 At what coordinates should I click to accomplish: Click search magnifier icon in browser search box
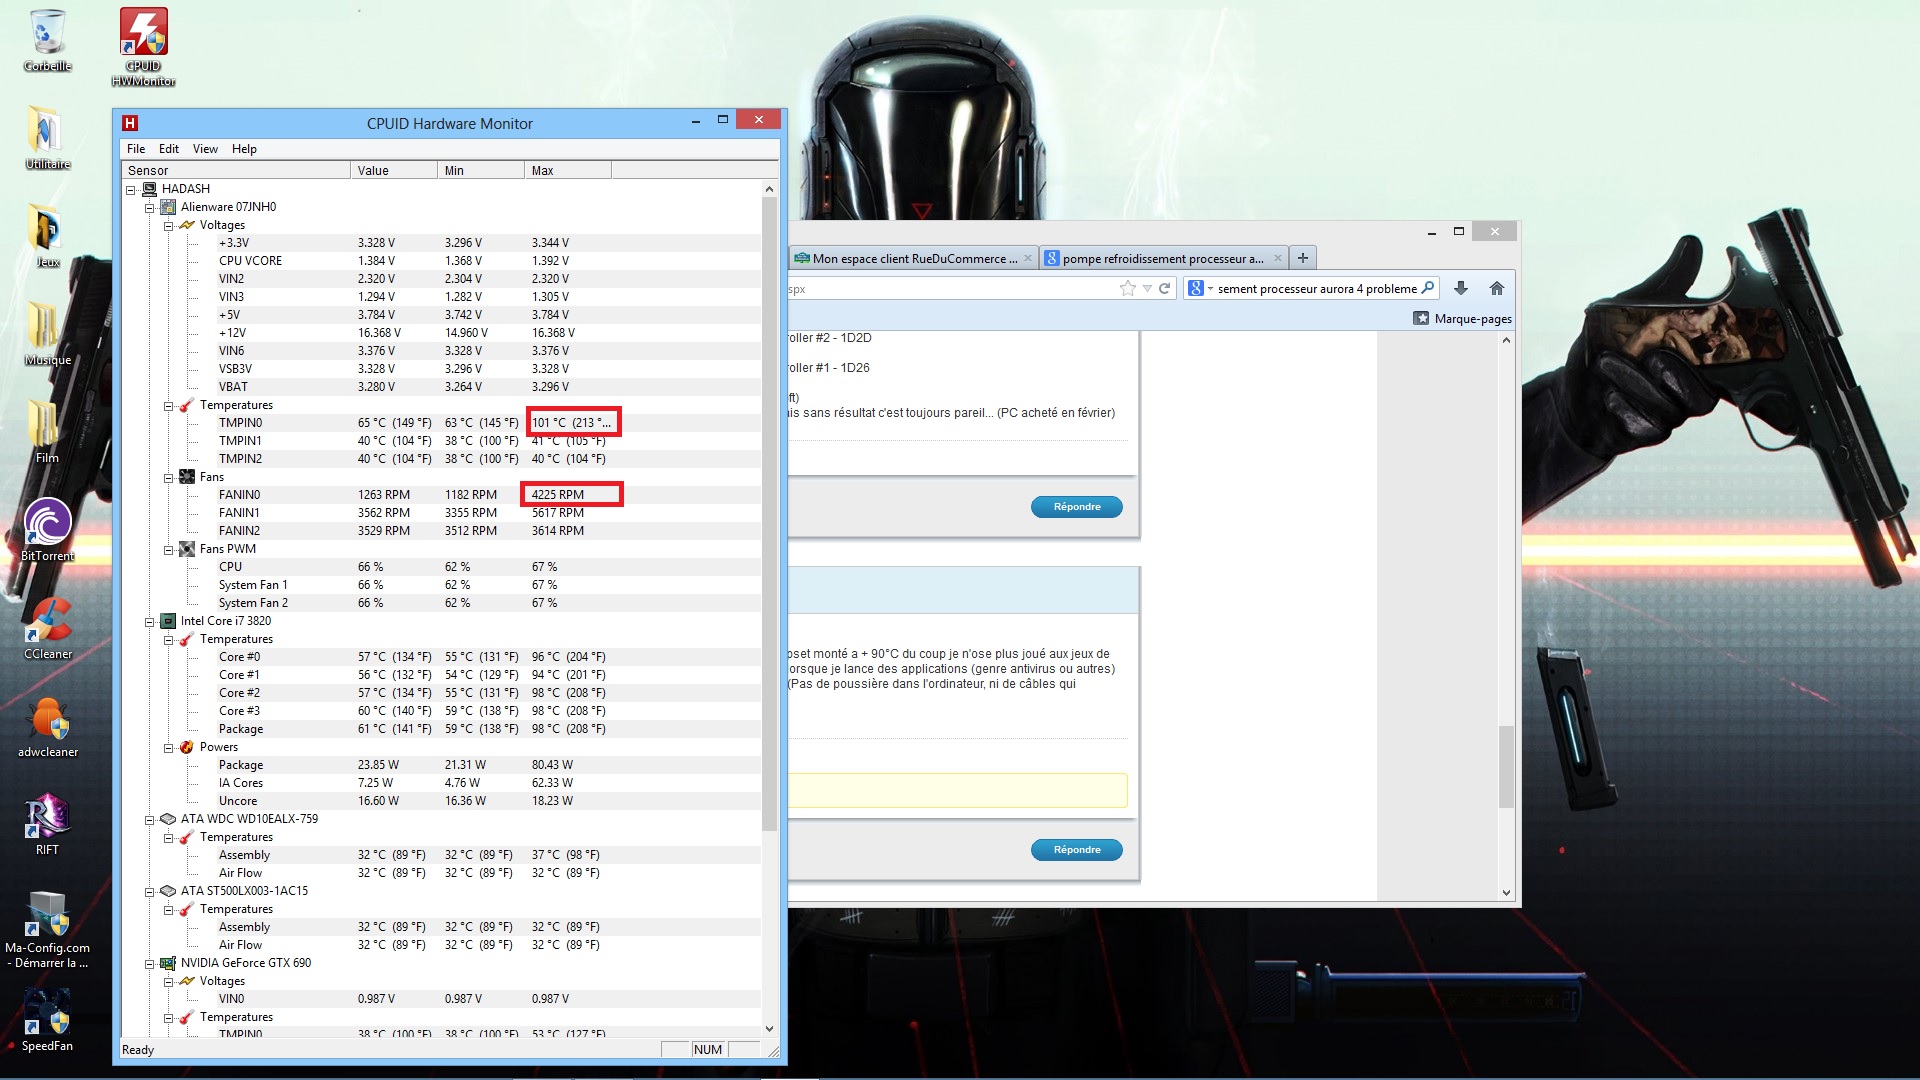[x=1428, y=288]
